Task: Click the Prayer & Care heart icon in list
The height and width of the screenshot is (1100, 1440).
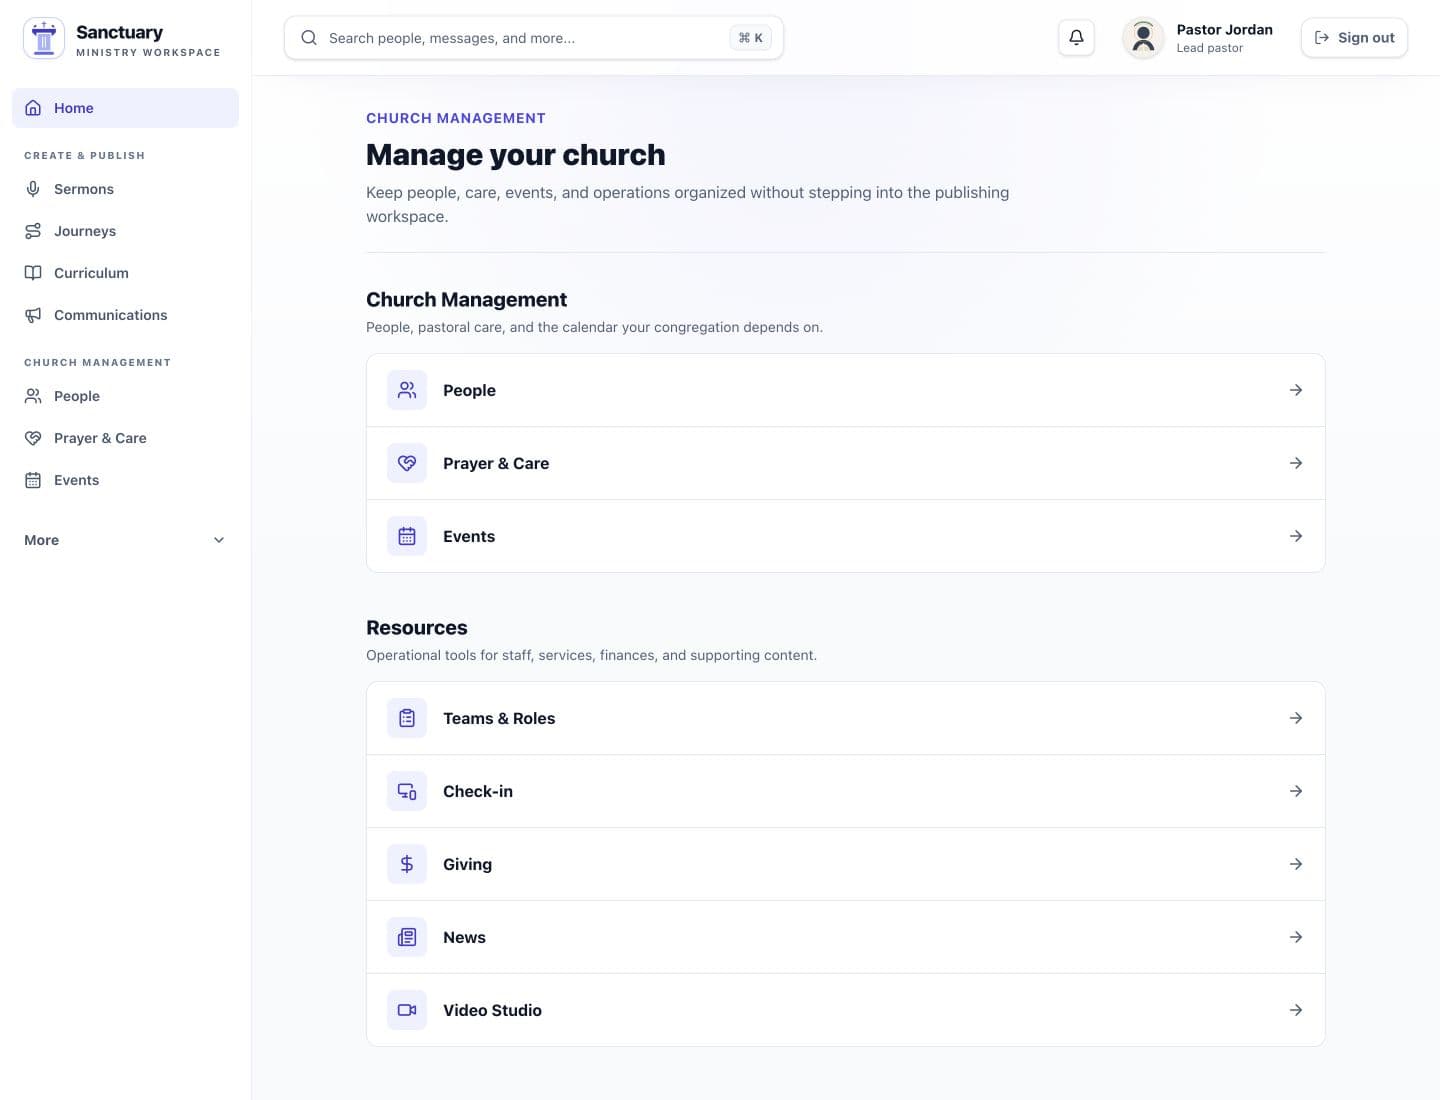Action: (407, 463)
